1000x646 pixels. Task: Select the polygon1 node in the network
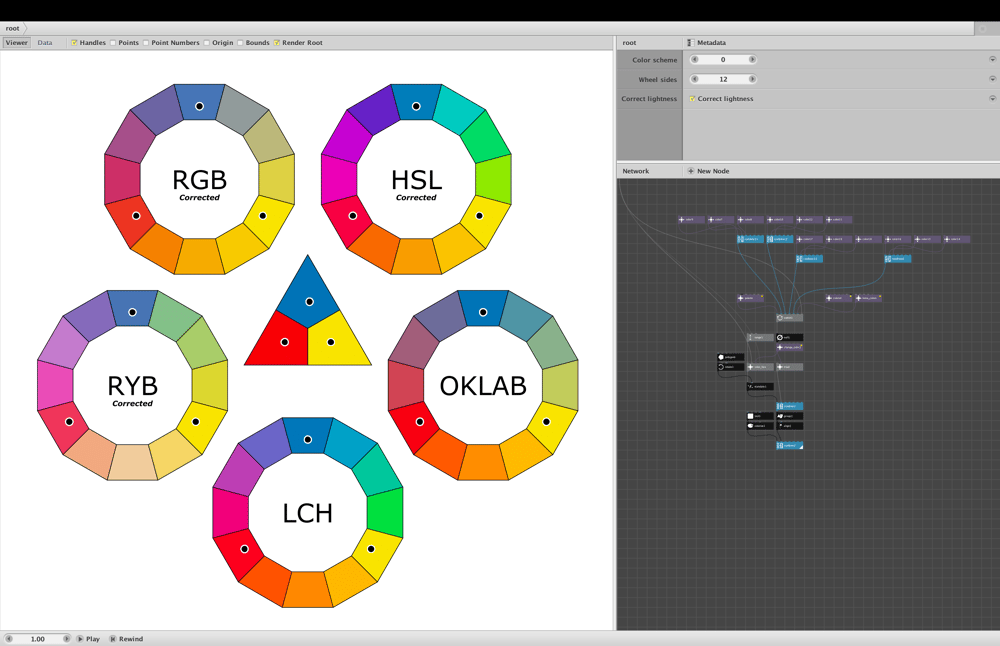(731, 357)
